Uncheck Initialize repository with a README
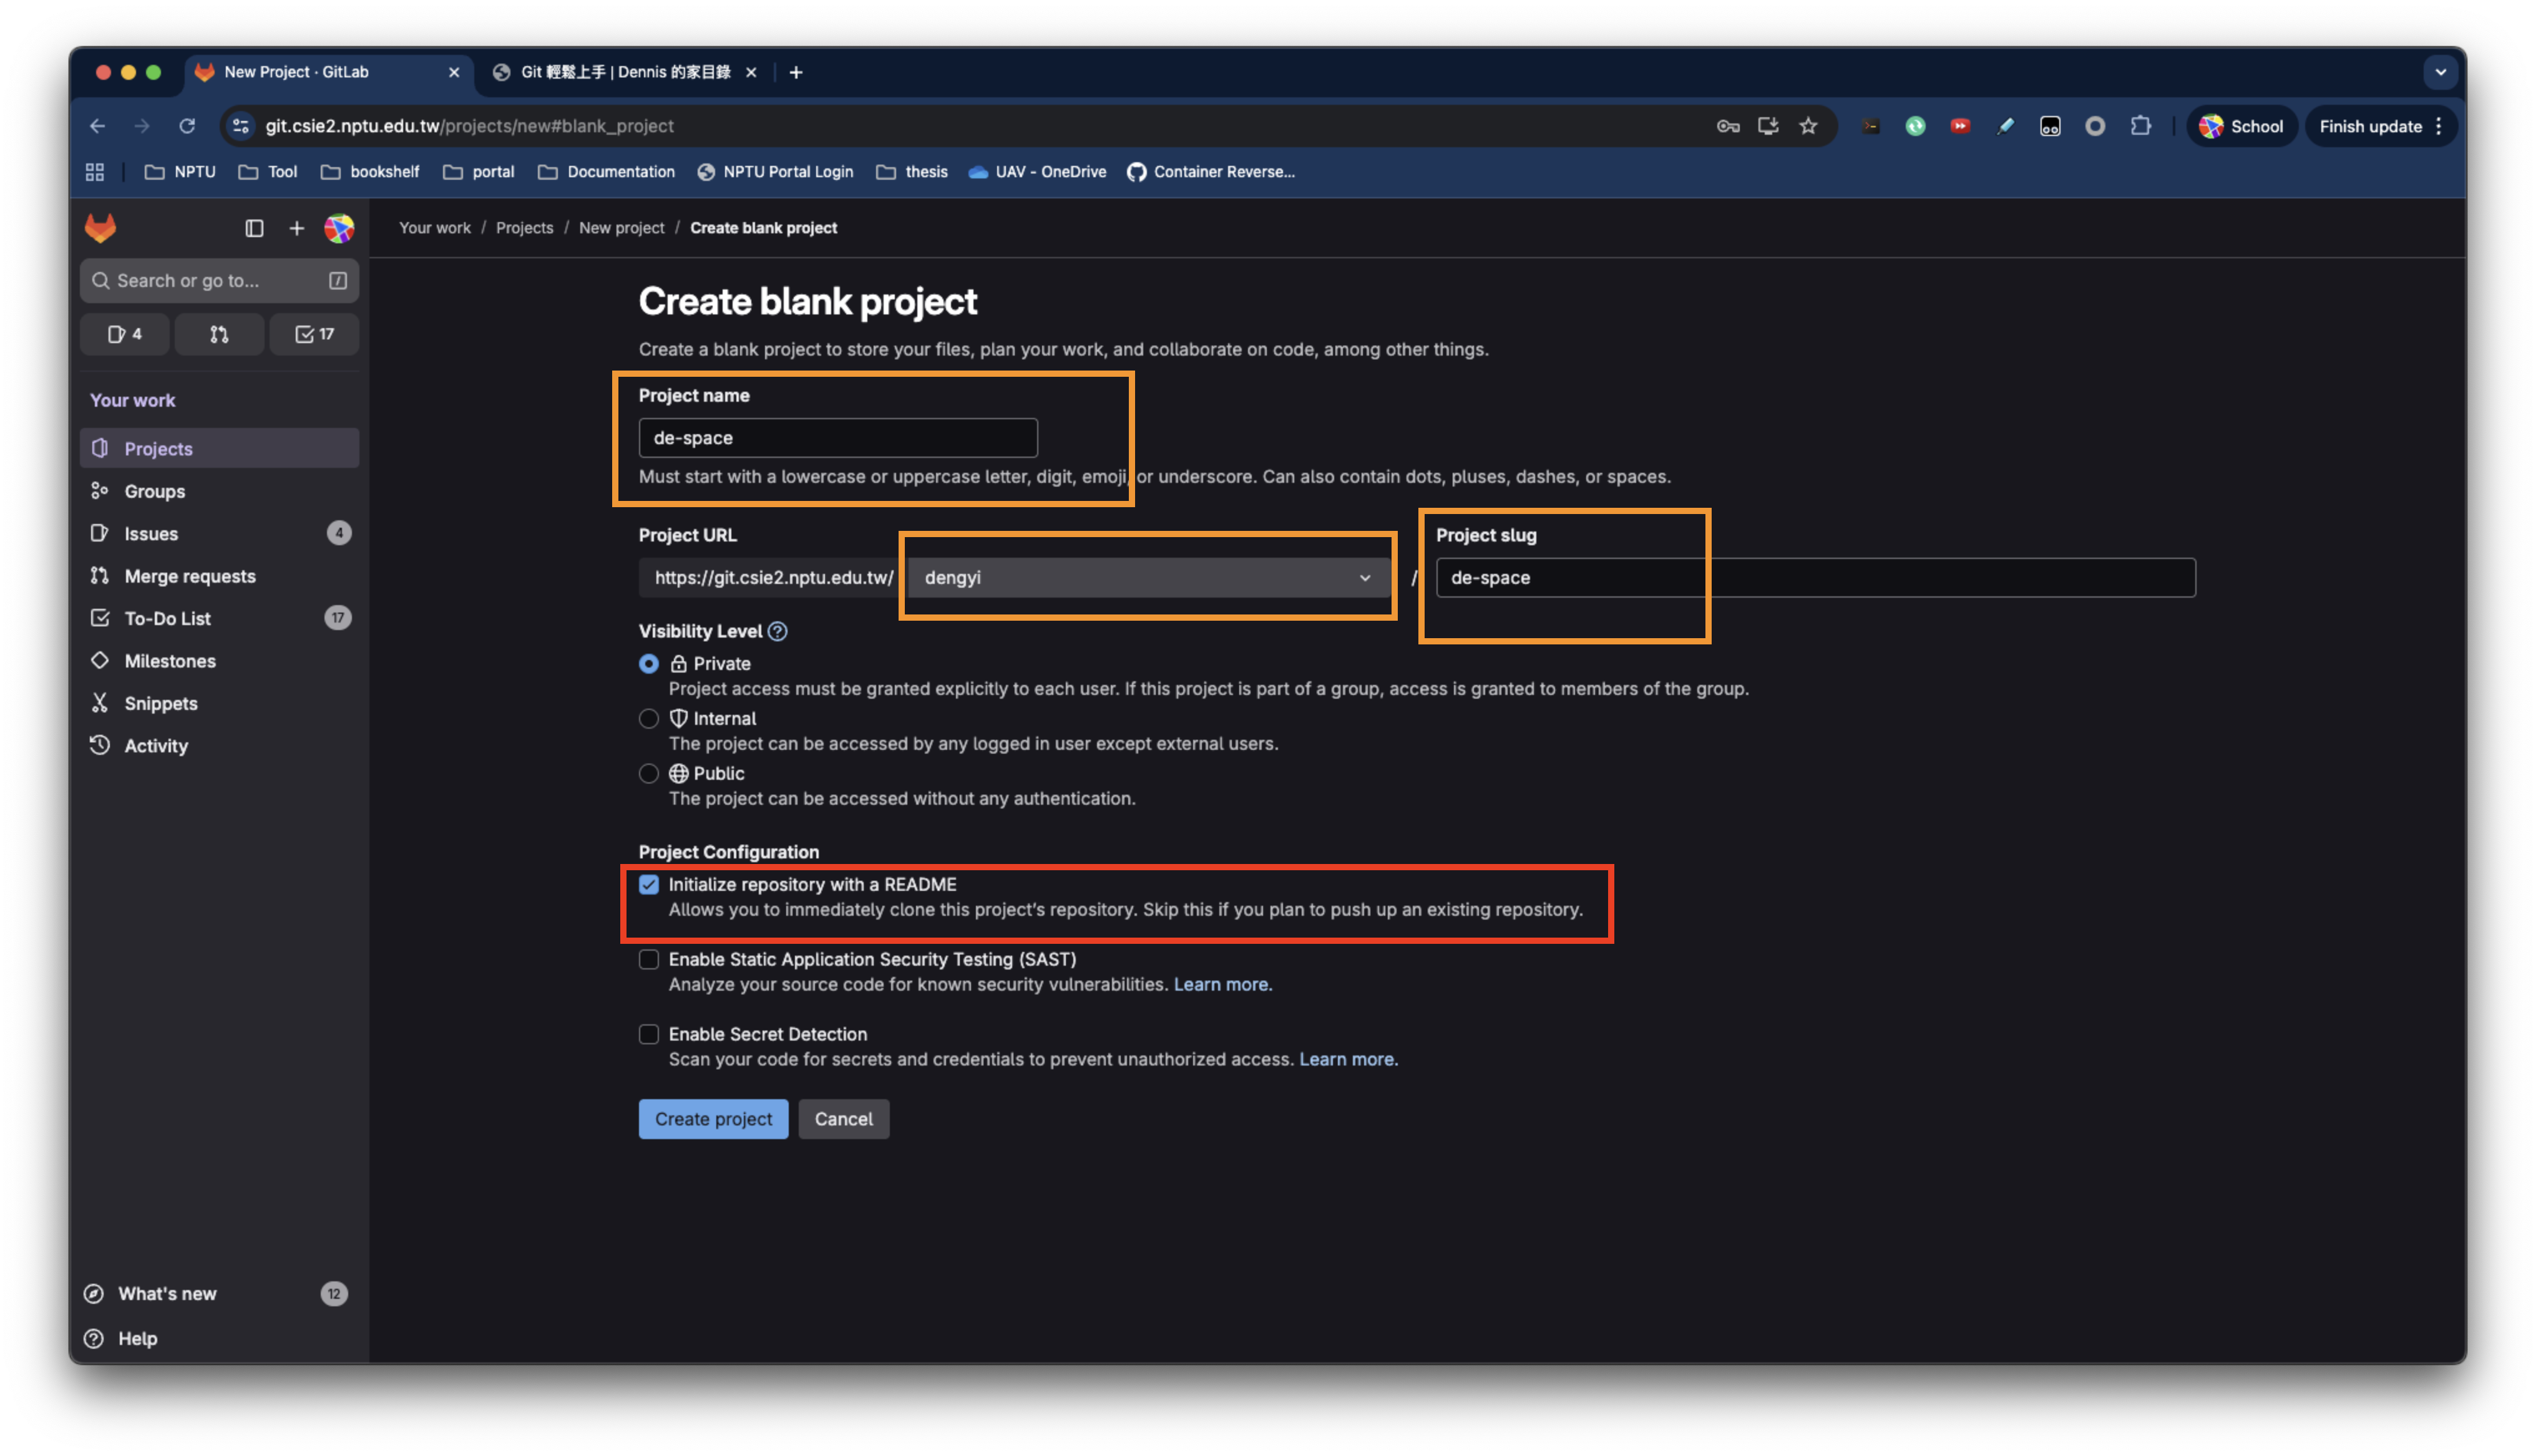Viewport: 2536px width, 1456px height. tap(649, 884)
